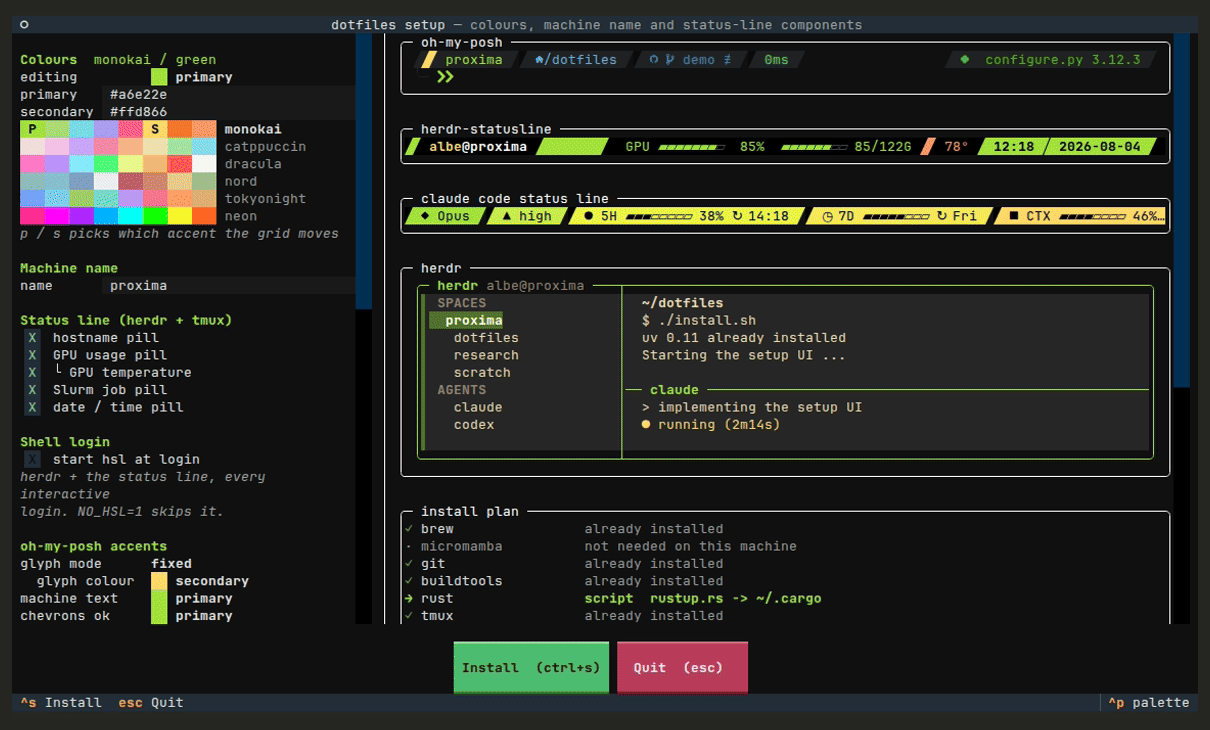Click the machine name field proxima
1210x730 pixels.
[x=228, y=286]
